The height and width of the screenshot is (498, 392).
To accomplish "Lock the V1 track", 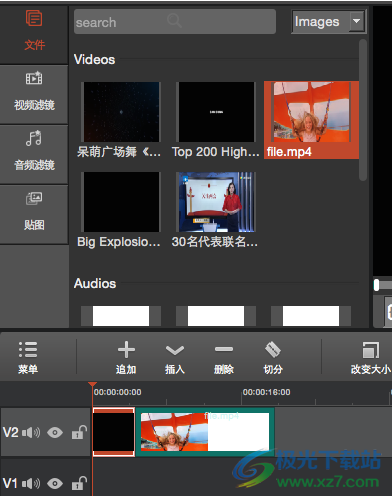I will (79, 483).
